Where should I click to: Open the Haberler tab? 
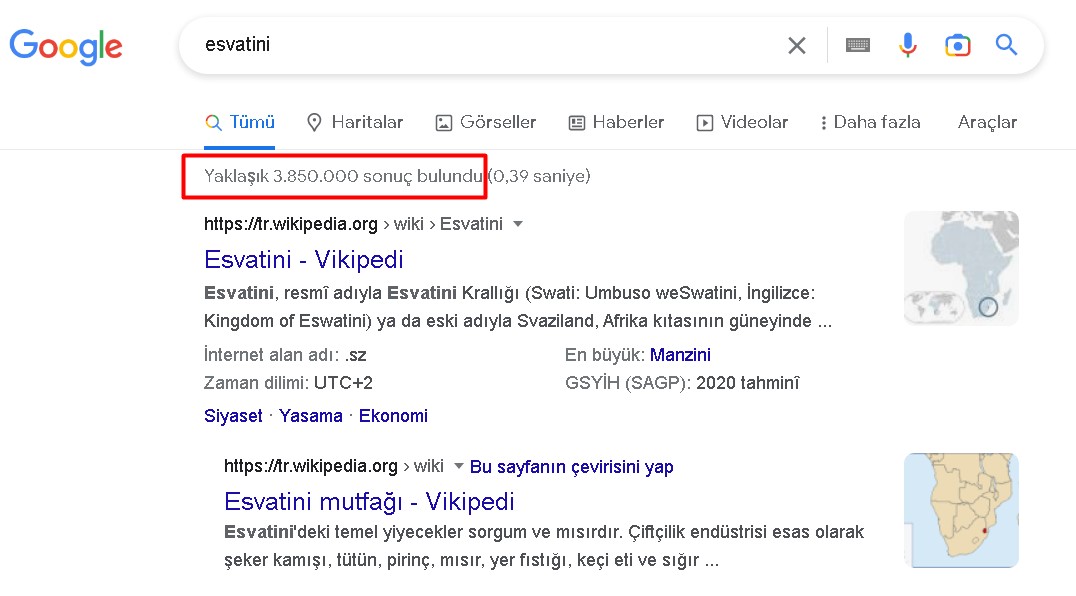[616, 122]
